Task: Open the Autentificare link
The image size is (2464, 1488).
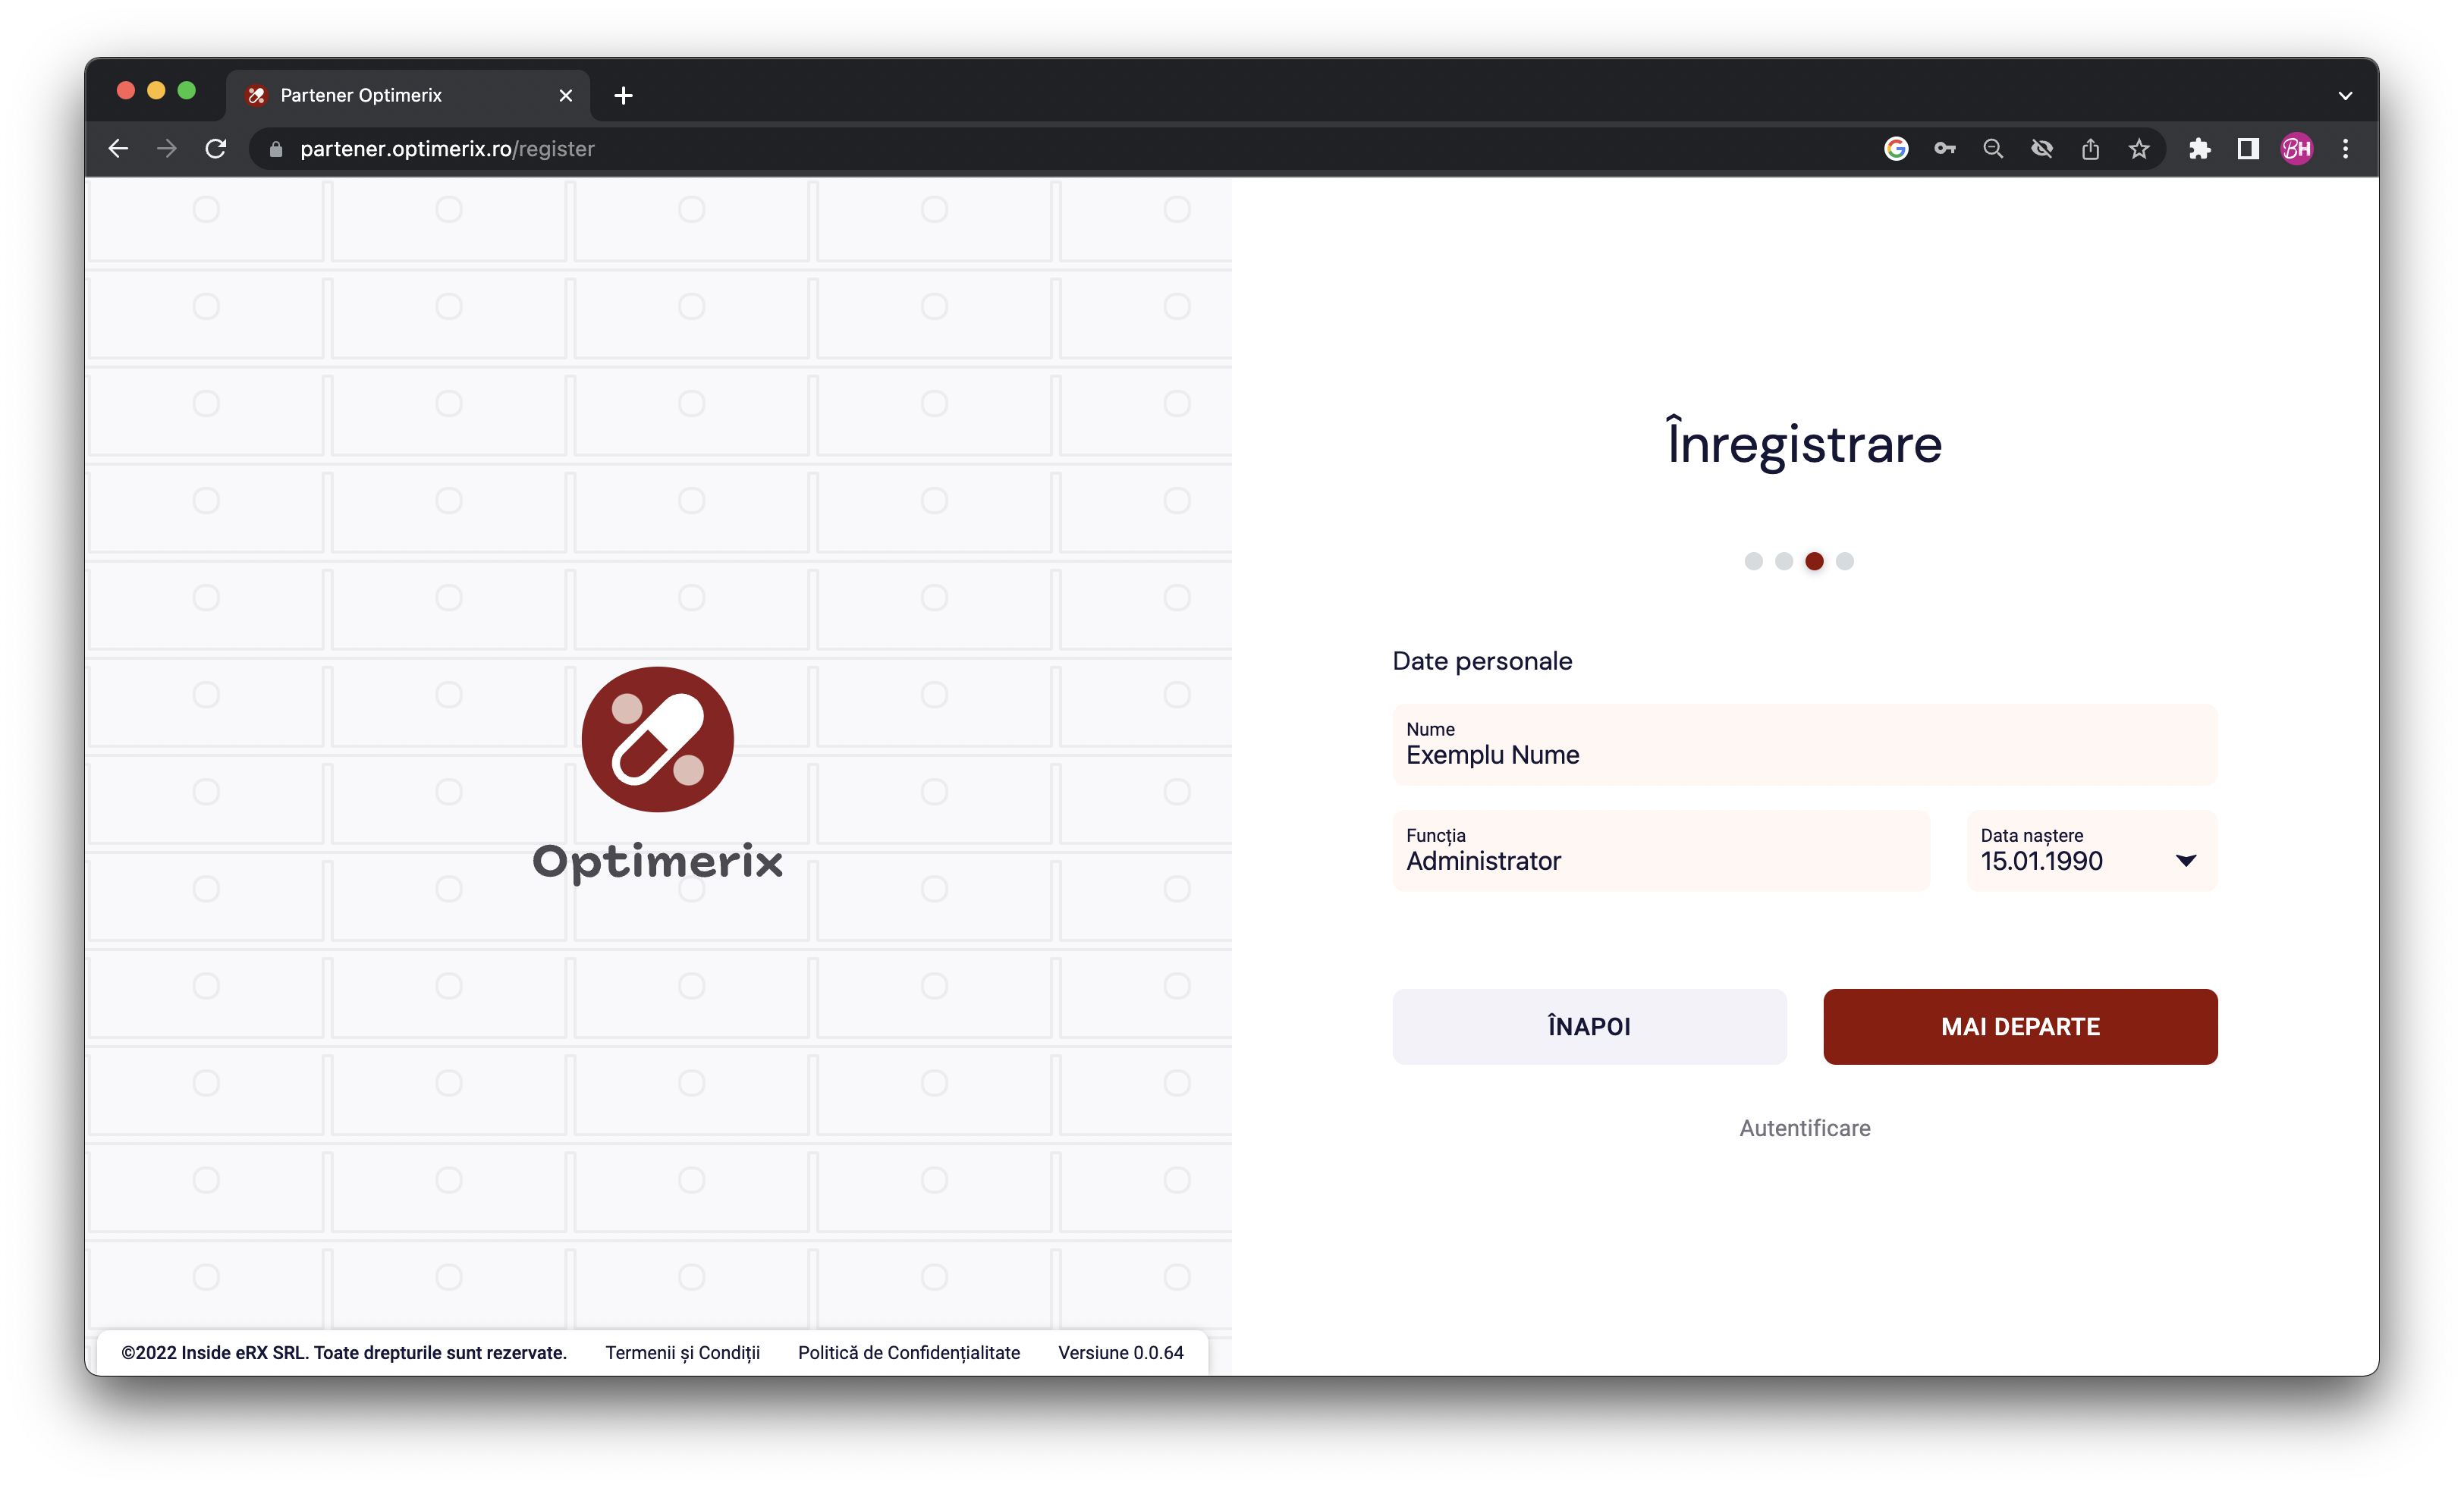Action: (1805, 1128)
